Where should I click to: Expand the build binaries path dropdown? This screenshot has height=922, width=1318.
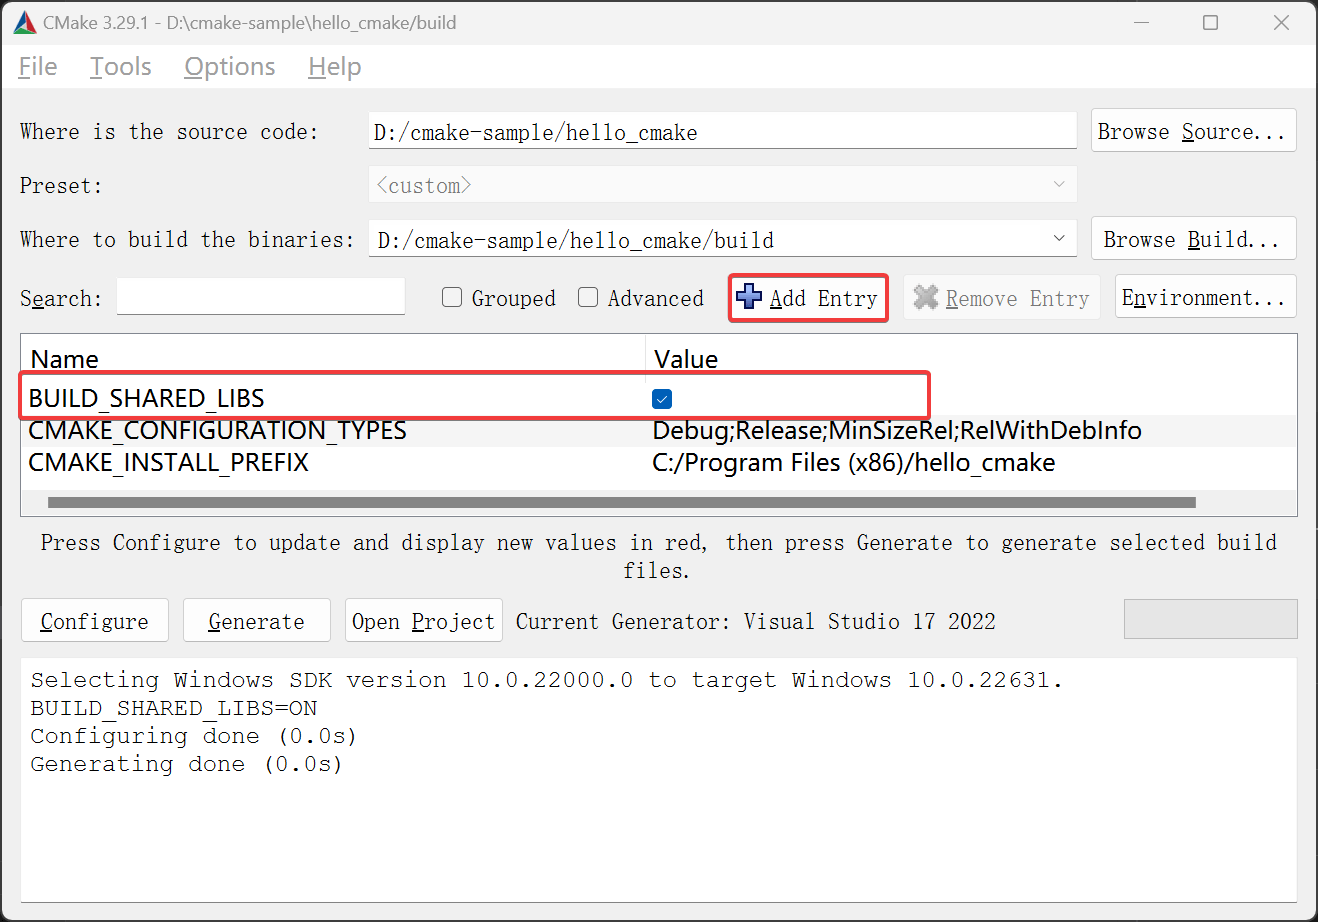[1059, 239]
